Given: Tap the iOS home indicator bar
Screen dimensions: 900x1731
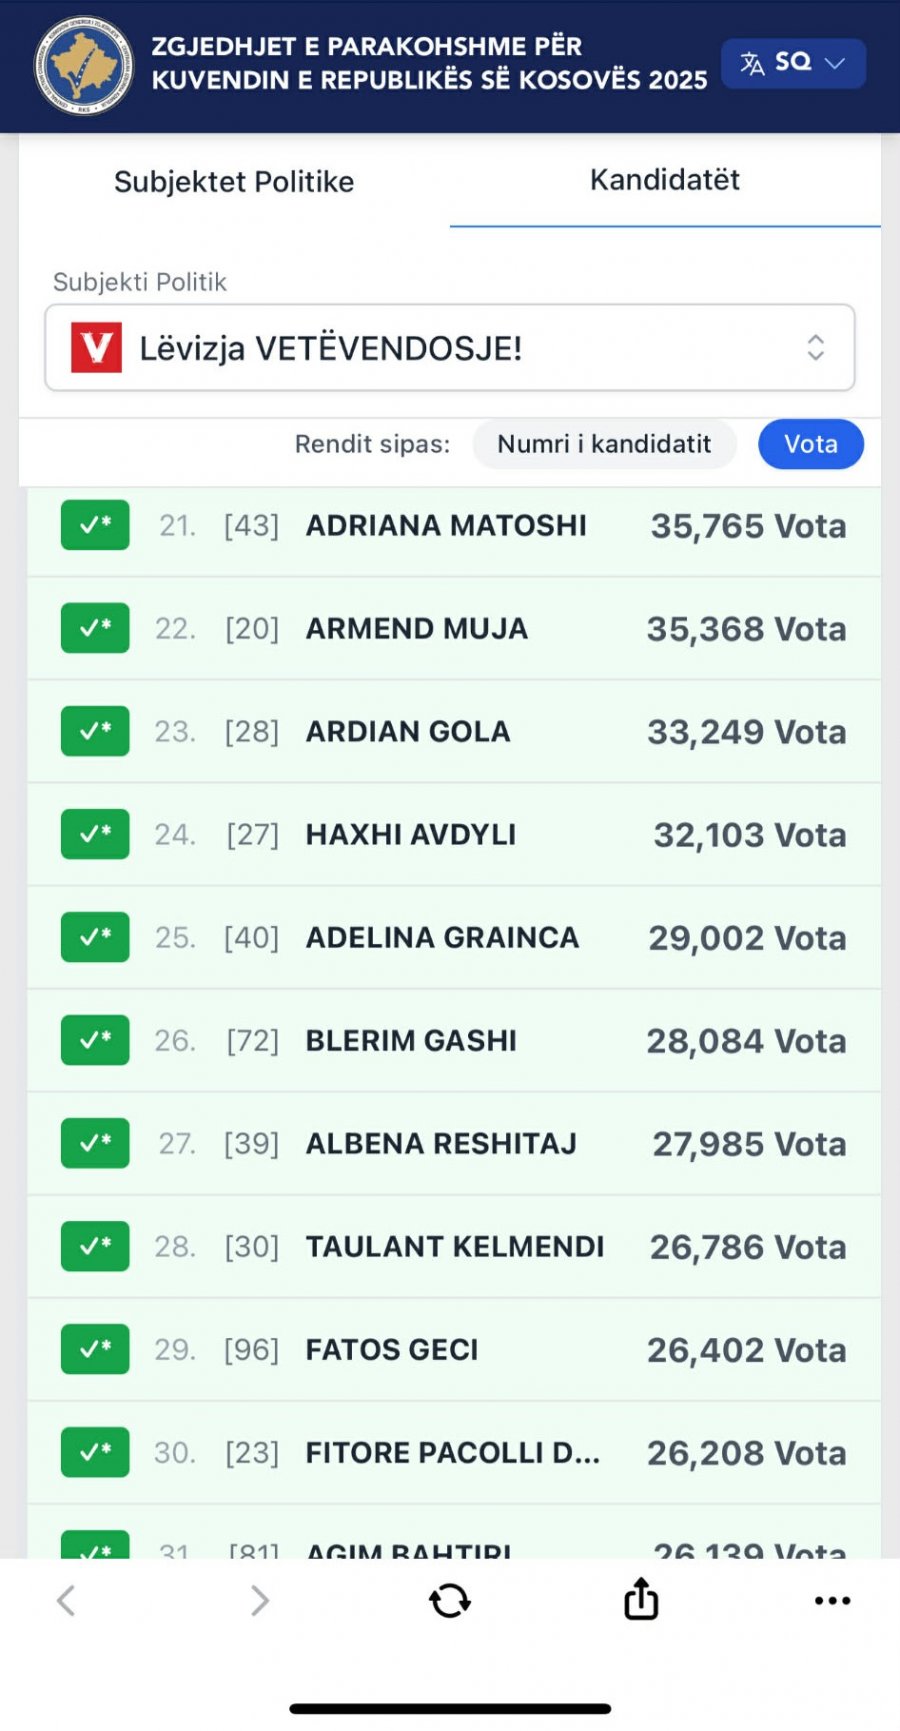Looking at the screenshot, I should point(450,1709).
